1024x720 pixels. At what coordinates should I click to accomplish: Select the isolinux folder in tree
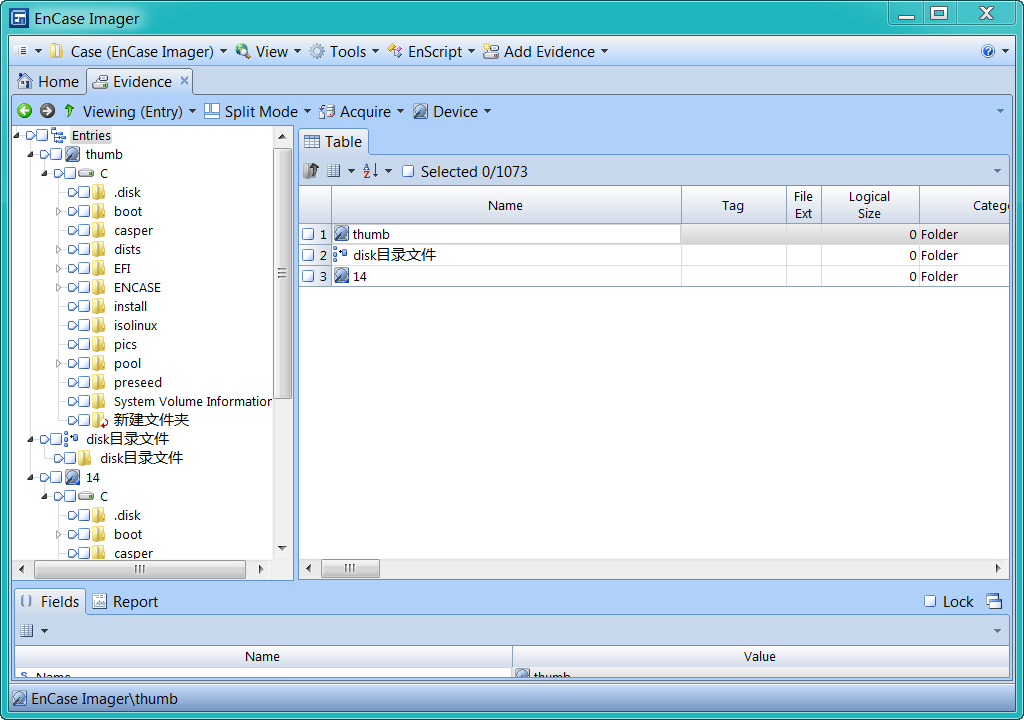[135, 325]
